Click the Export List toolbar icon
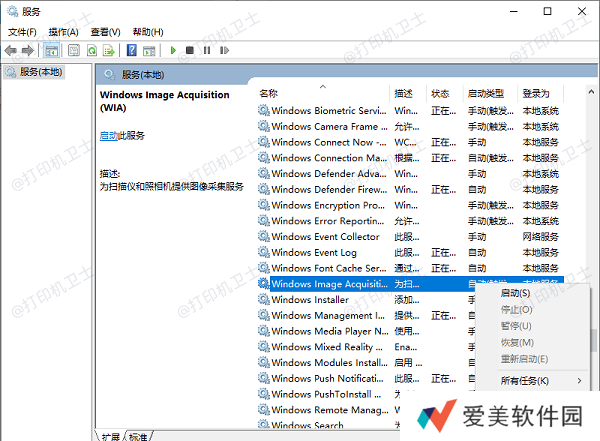Viewport: 600px width, 441px height. click(110, 50)
